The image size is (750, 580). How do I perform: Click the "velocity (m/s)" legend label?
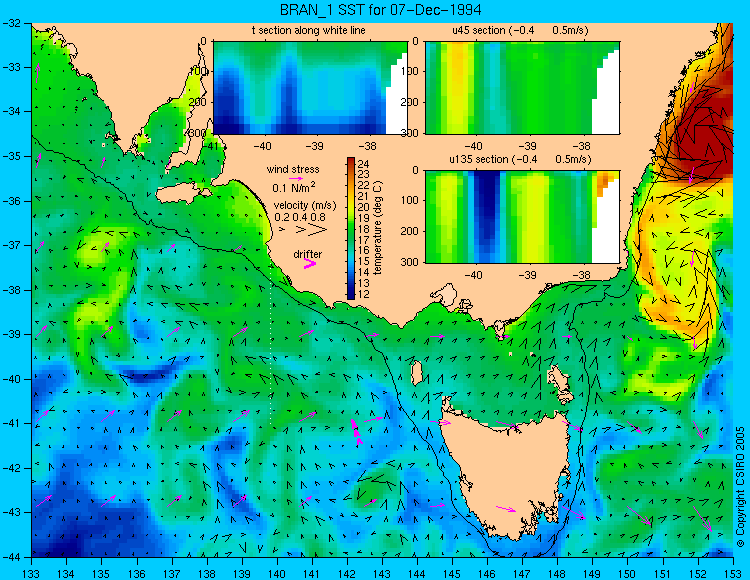click(x=305, y=206)
